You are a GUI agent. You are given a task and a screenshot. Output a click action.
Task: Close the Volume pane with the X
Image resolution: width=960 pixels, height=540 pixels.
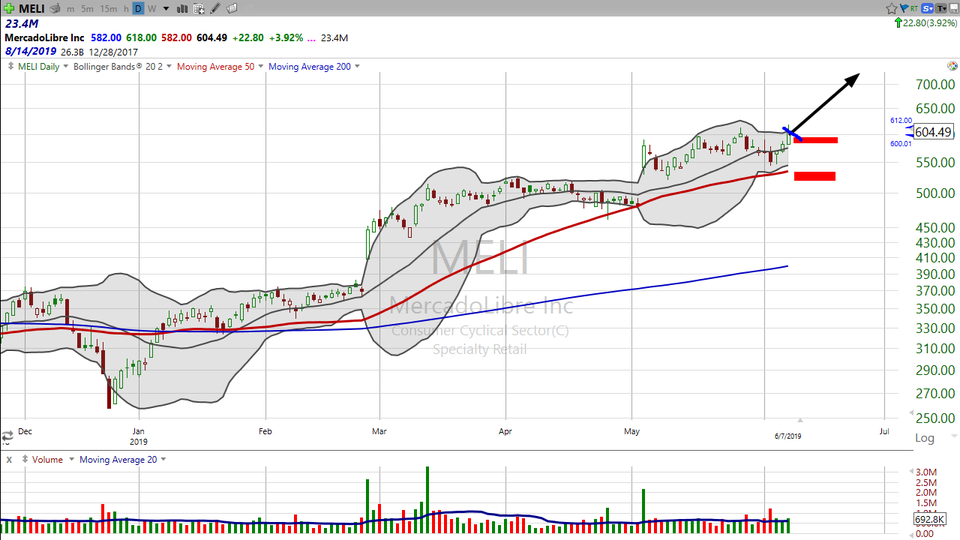[9, 459]
